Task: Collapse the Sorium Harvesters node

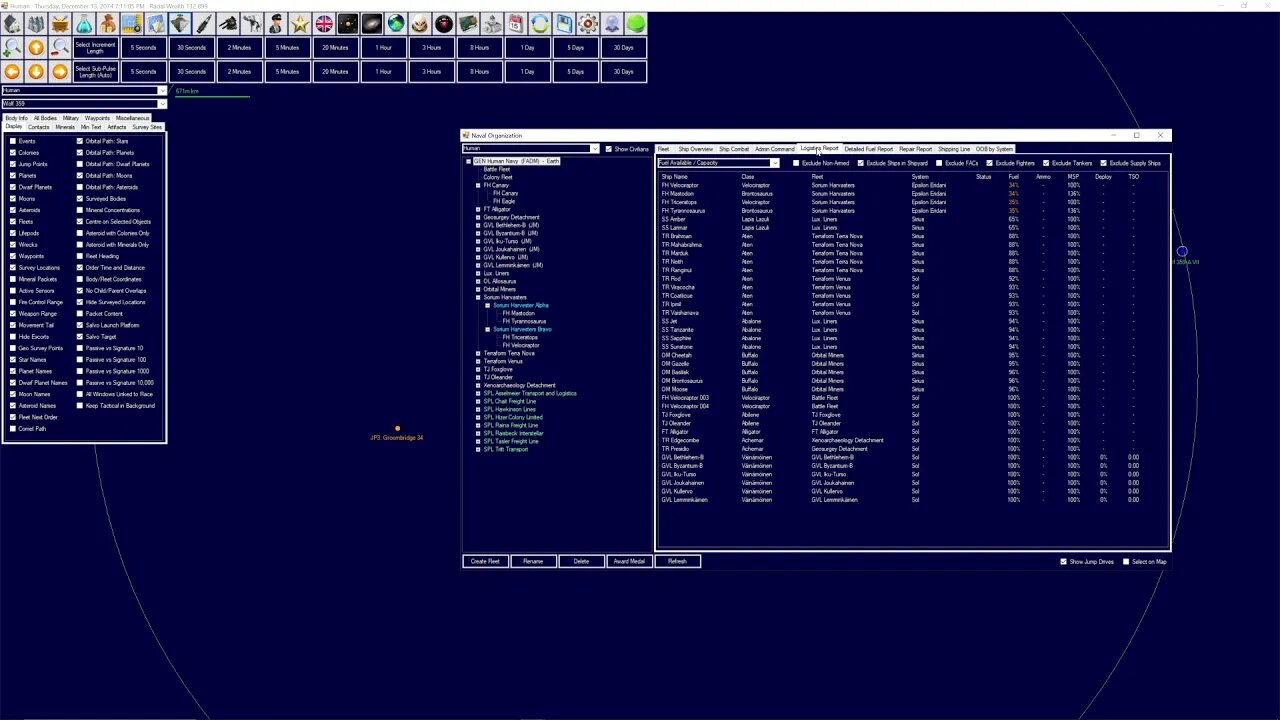Action: coord(478,297)
